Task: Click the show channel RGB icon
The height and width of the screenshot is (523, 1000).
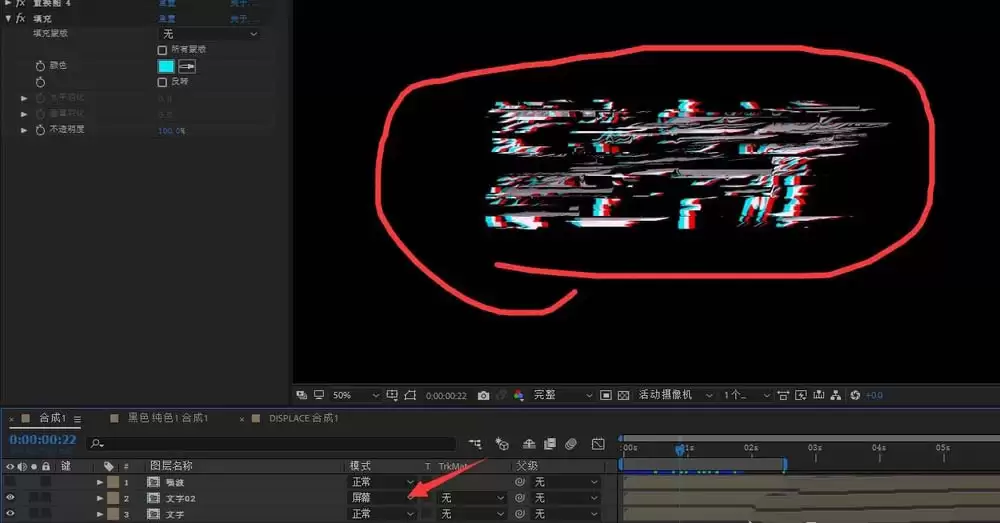Action: pyautogui.click(x=518, y=395)
